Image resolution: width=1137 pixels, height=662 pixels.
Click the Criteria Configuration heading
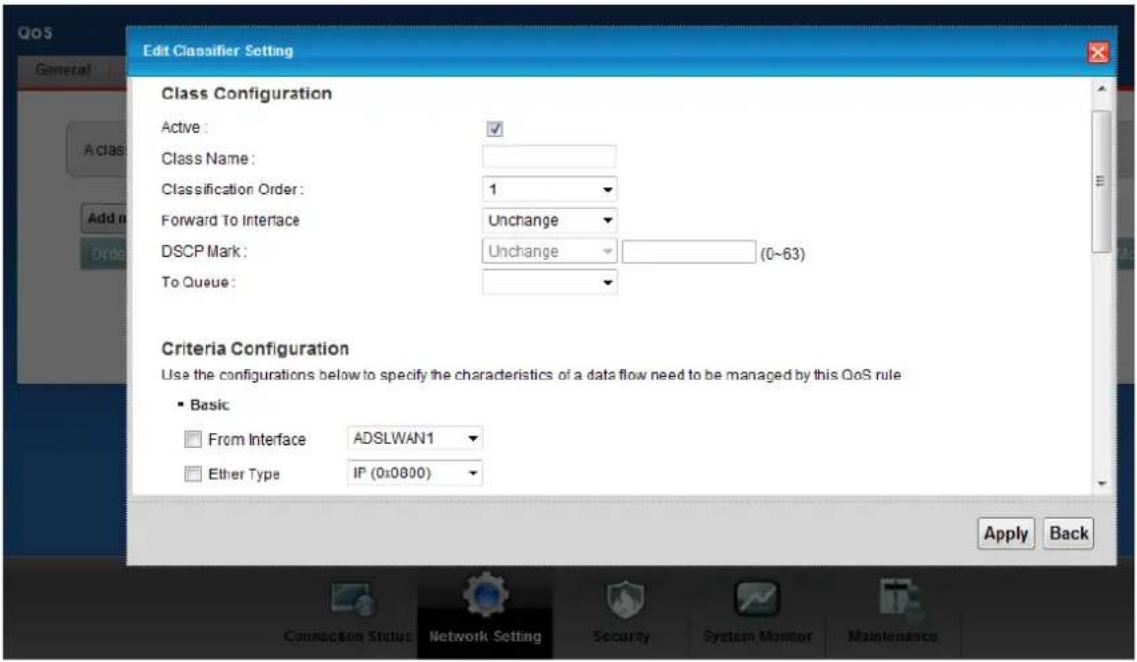coord(255,349)
